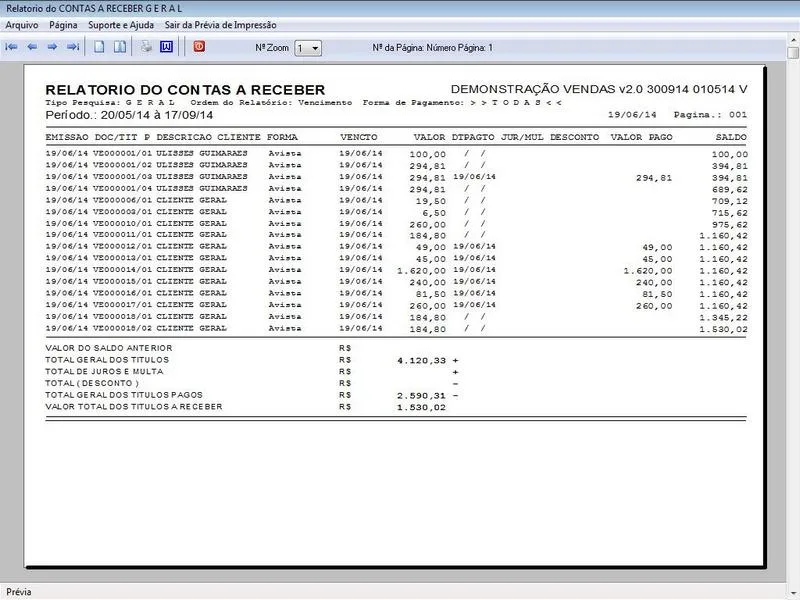Click the next page arrow

click(52, 47)
